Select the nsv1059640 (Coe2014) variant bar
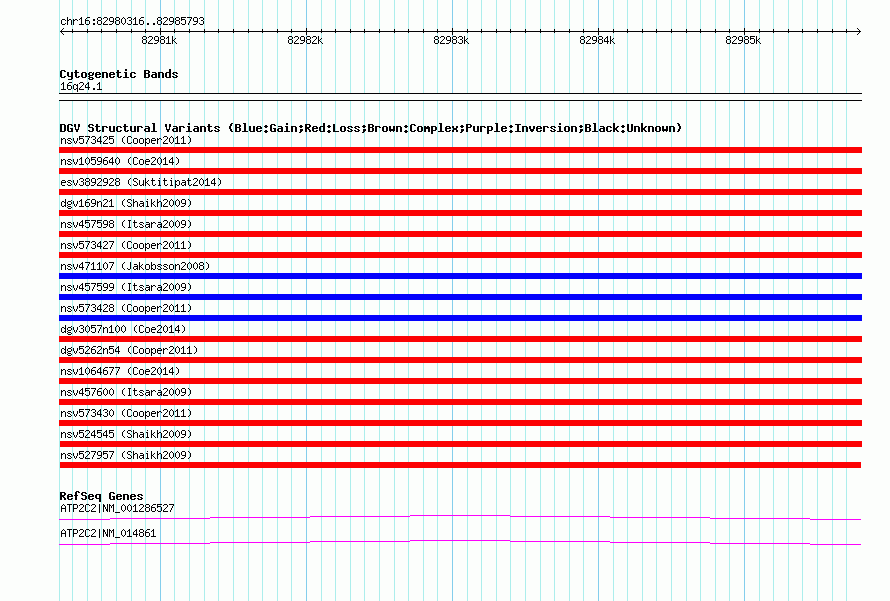 (x=460, y=171)
